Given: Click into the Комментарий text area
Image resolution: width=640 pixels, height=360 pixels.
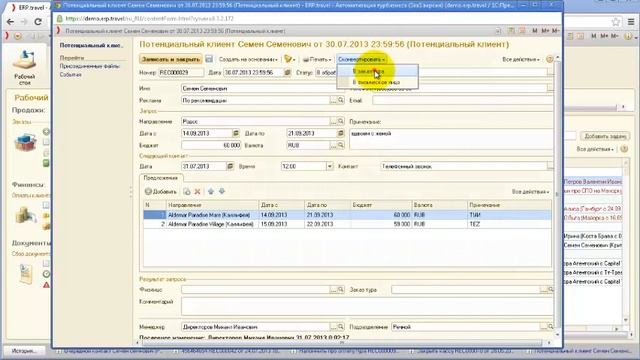Looking at the screenshot, I should coord(366,306).
